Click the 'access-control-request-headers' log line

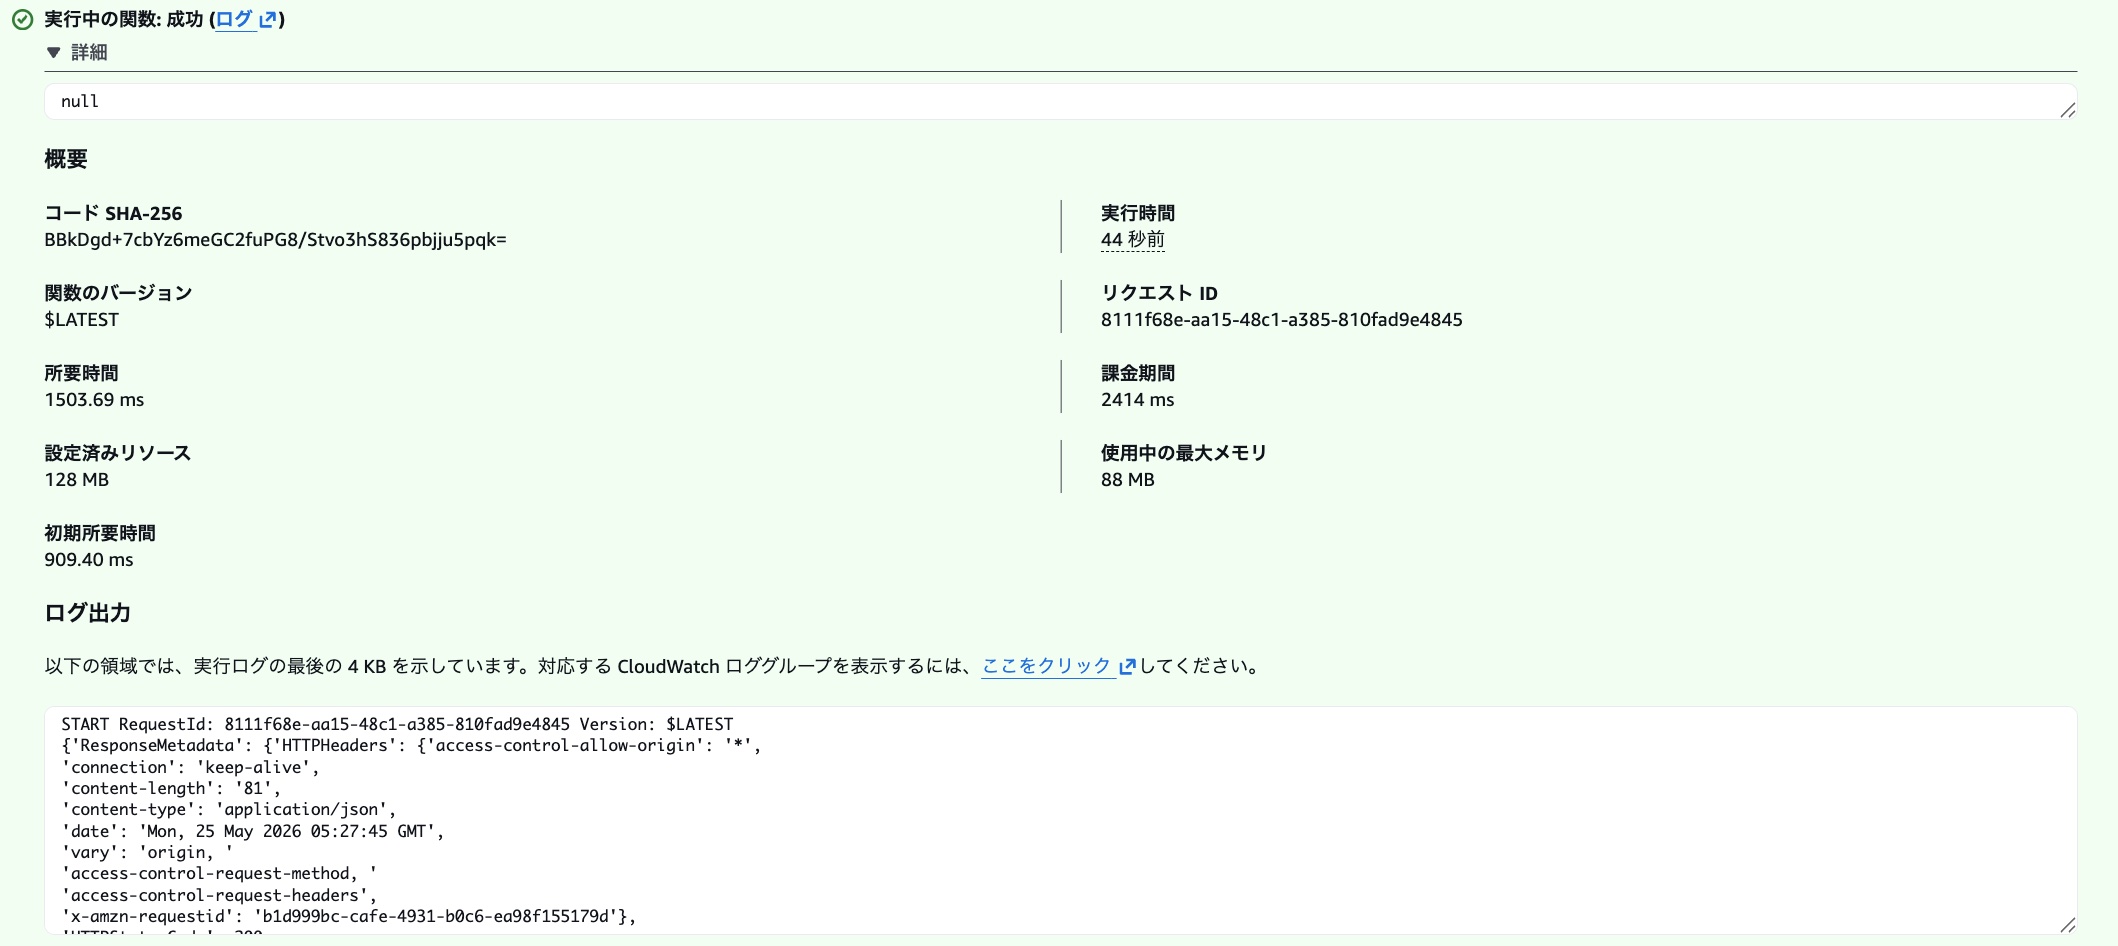pos(219,895)
